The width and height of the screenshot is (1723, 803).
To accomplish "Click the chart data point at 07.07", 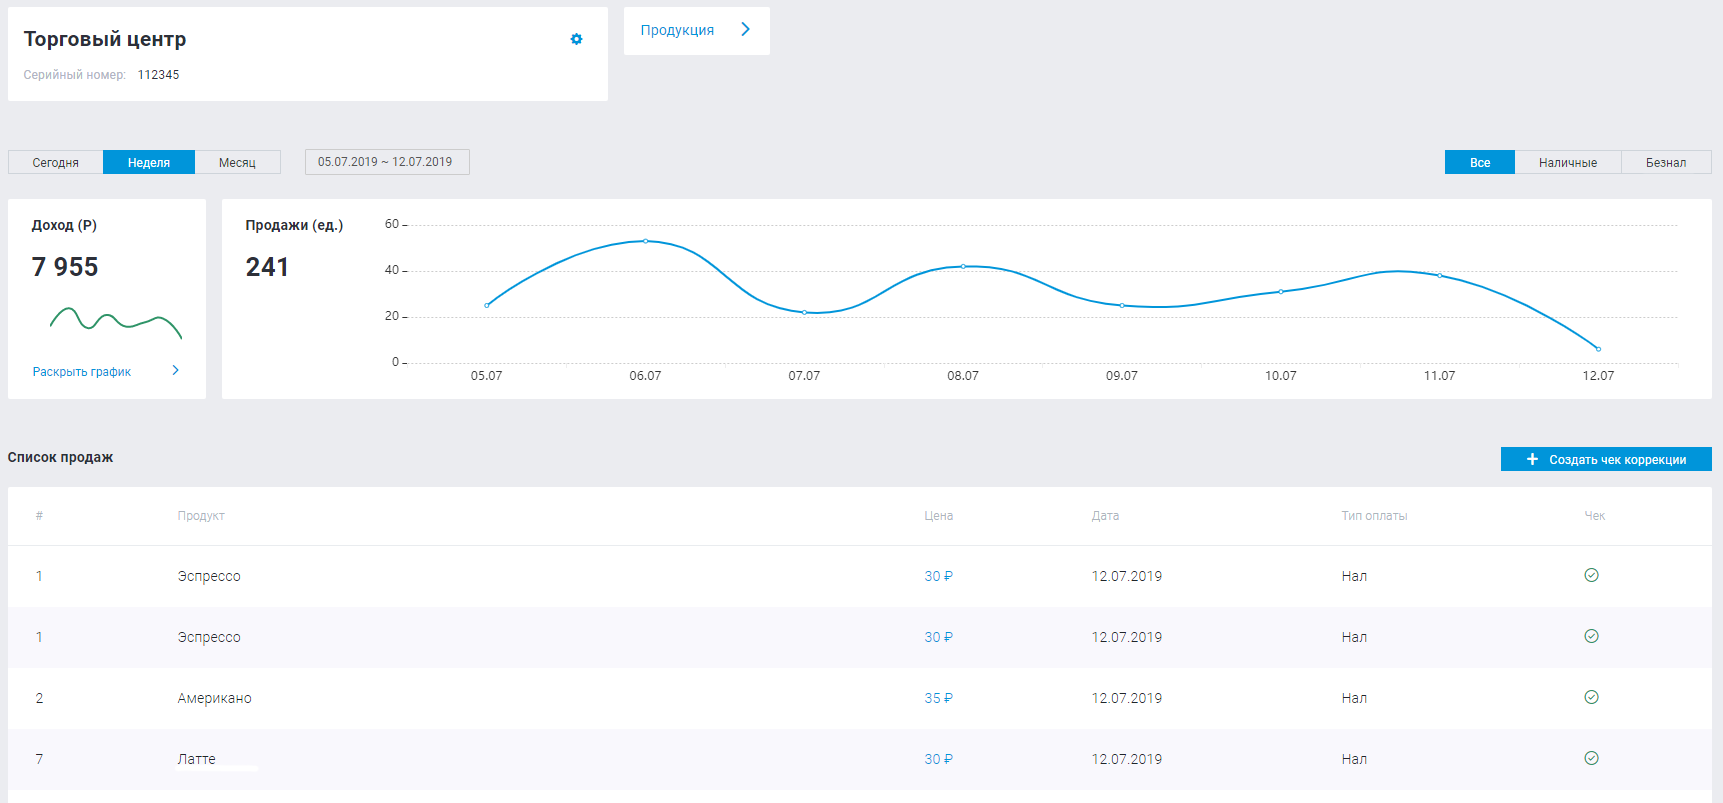I will click(x=804, y=312).
